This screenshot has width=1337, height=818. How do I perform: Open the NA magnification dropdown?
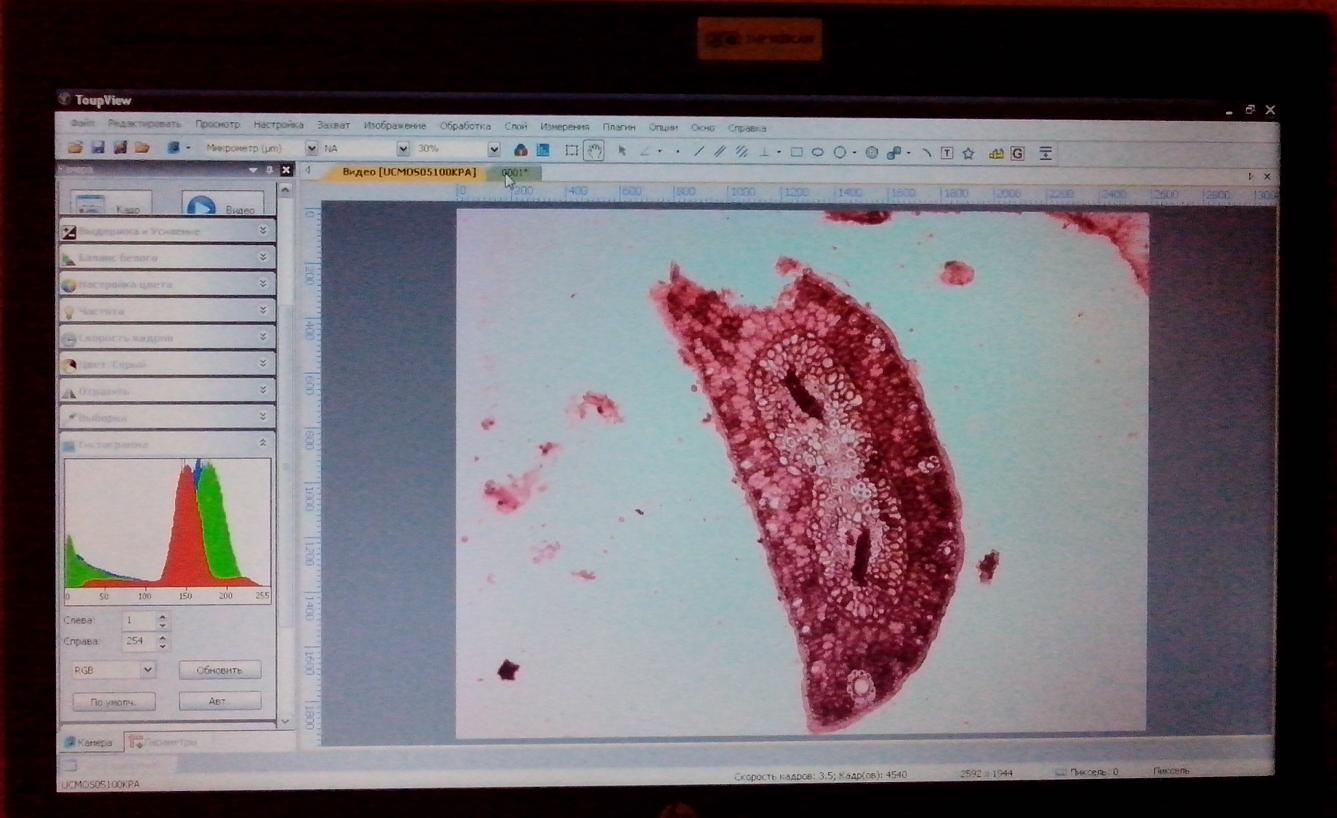click(403, 149)
